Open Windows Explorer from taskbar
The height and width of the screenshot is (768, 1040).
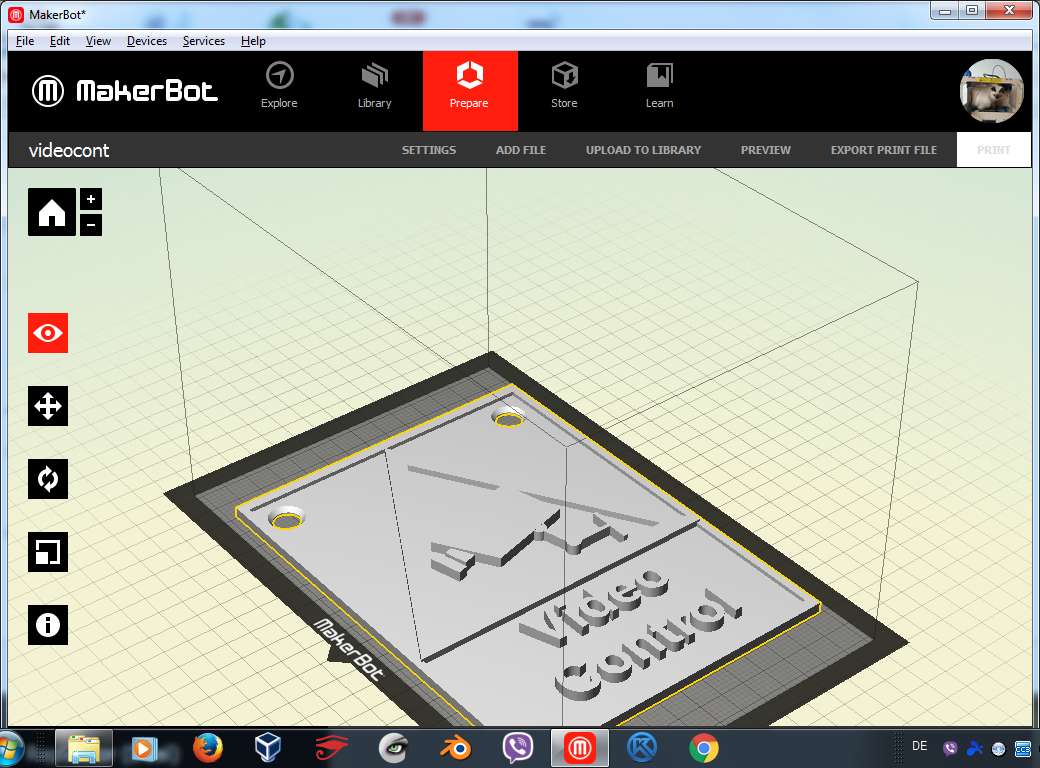pyautogui.click(x=84, y=749)
